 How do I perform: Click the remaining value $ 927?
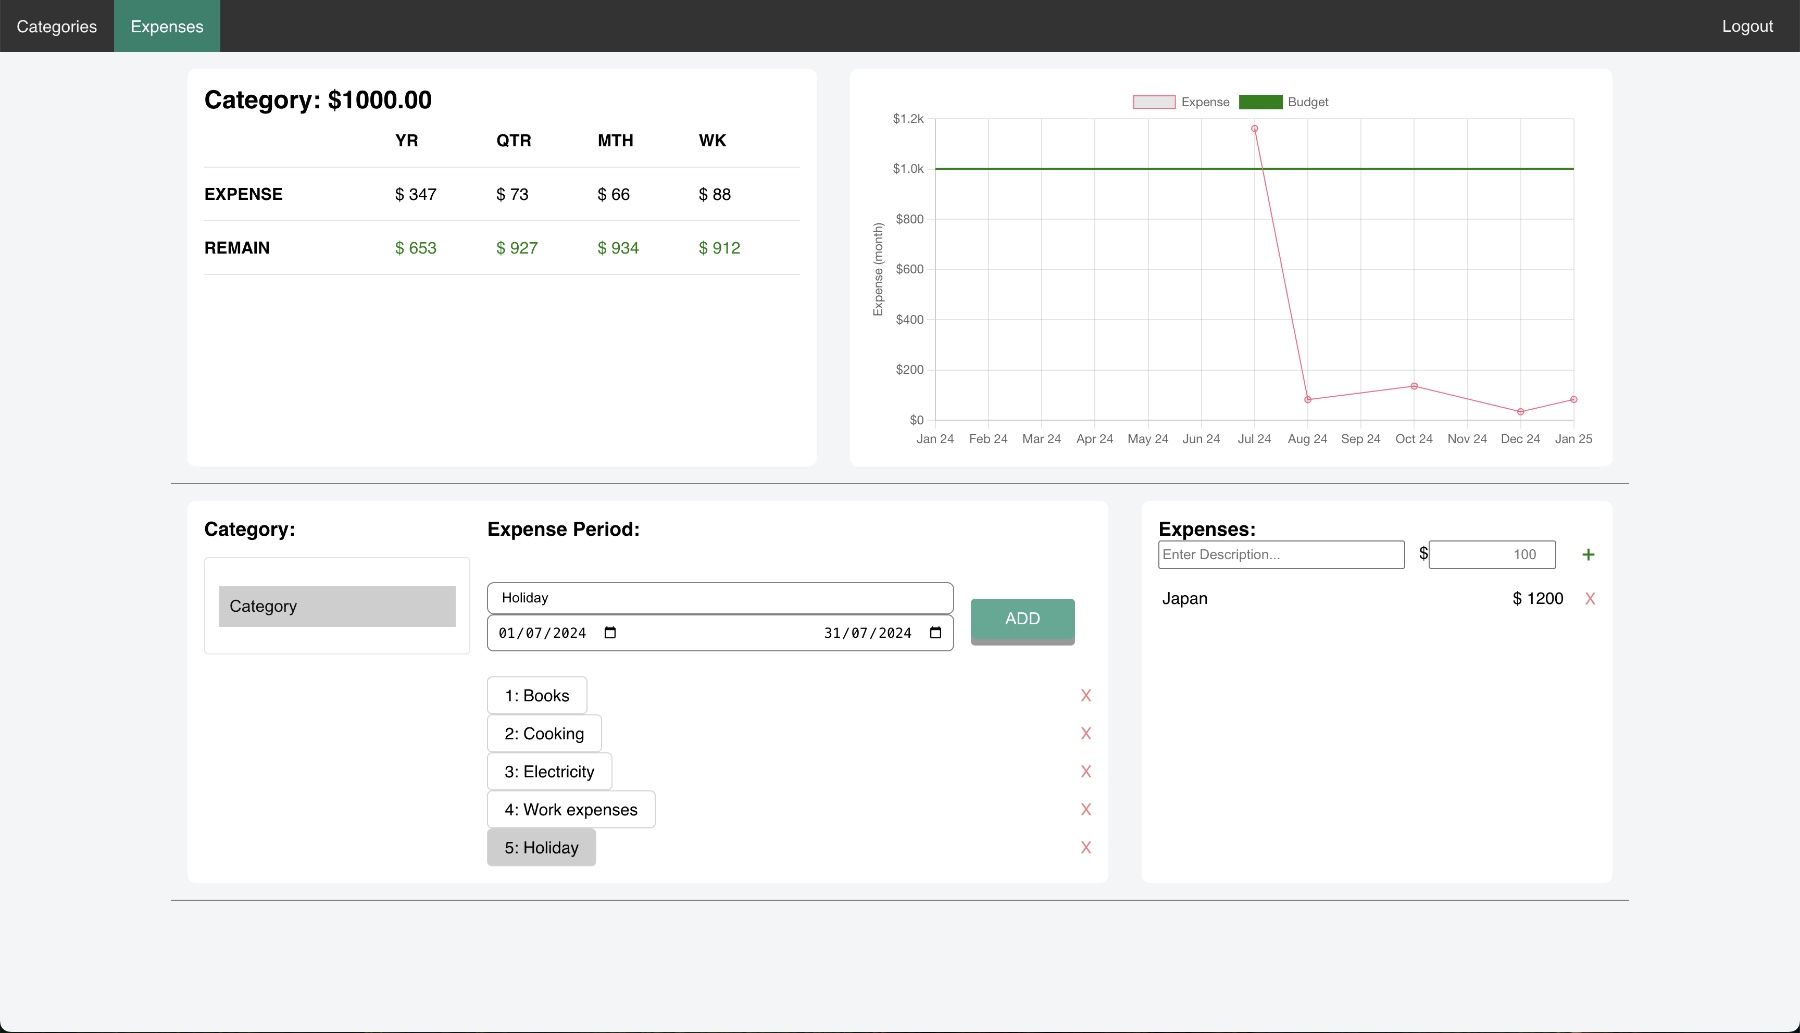[x=517, y=249]
